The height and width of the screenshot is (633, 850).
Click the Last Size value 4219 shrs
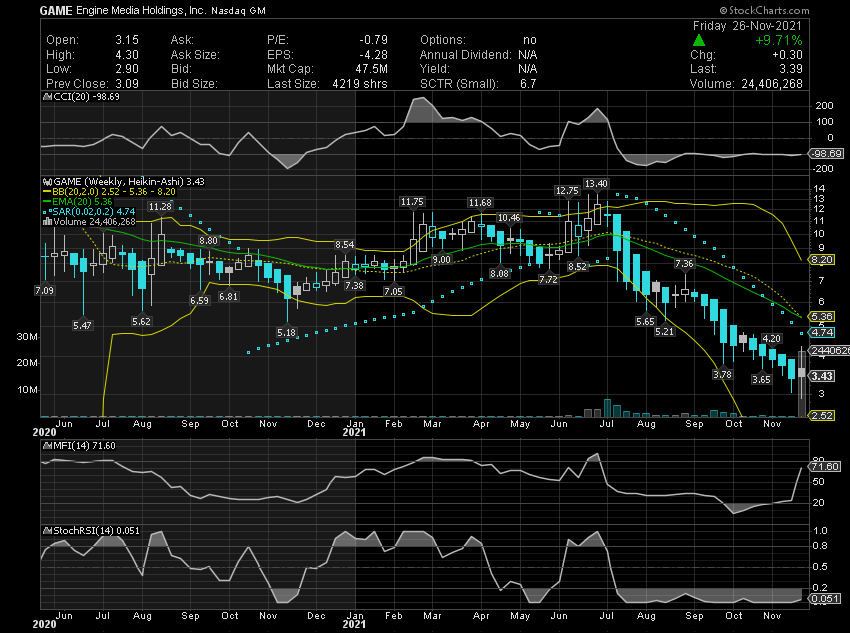pyautogui.click(x=360, y=84)
